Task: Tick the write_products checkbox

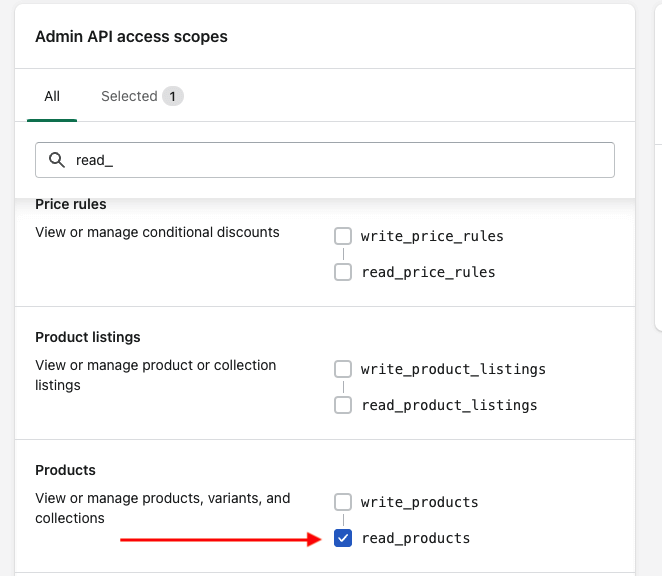Action: pos(343,502)
